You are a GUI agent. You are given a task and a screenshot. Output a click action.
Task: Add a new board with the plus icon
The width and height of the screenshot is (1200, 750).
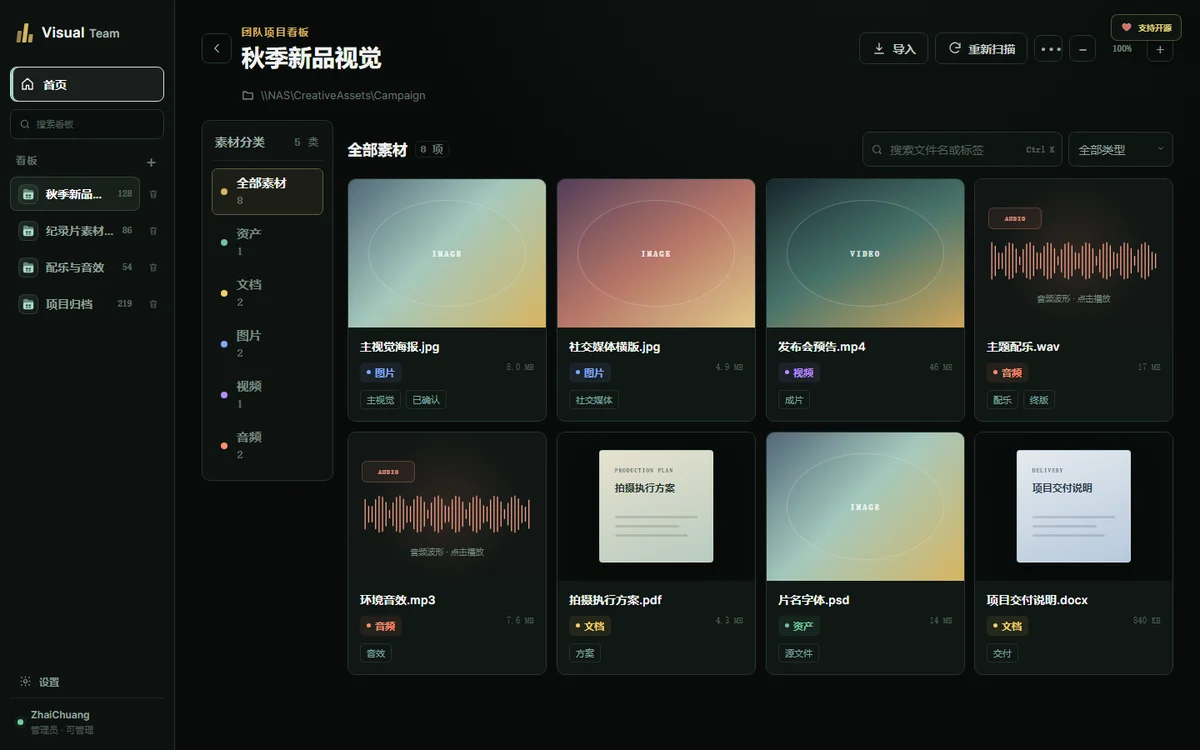[x=151, y=162]
